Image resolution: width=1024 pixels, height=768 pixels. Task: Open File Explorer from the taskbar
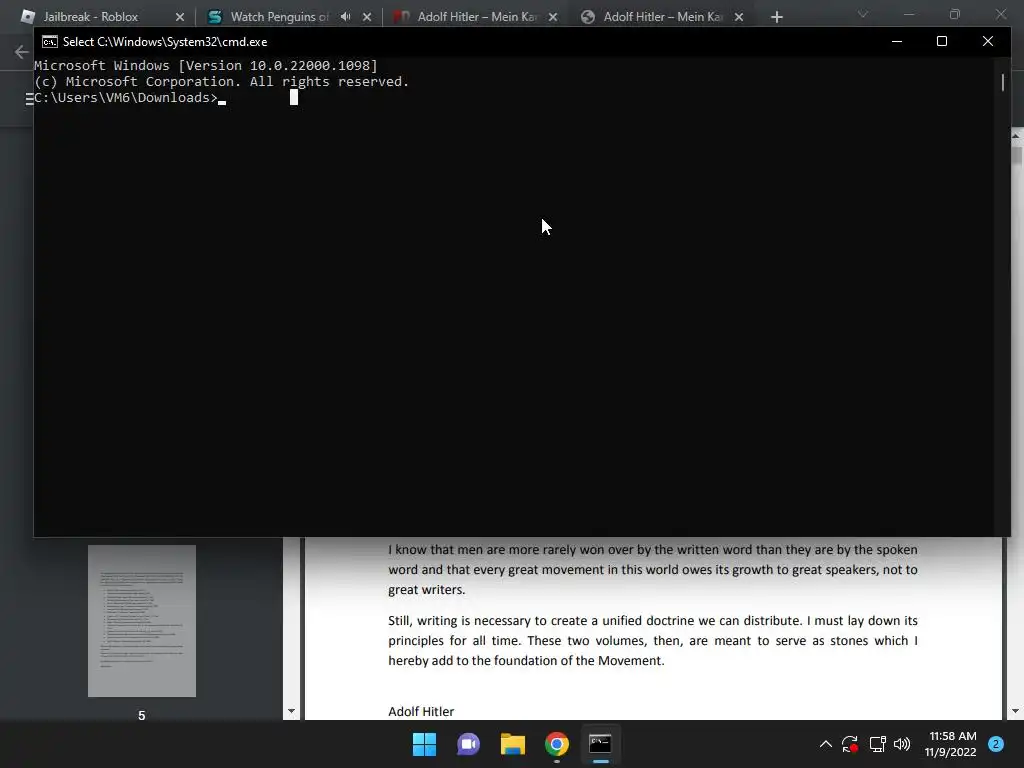click(513, 744)
